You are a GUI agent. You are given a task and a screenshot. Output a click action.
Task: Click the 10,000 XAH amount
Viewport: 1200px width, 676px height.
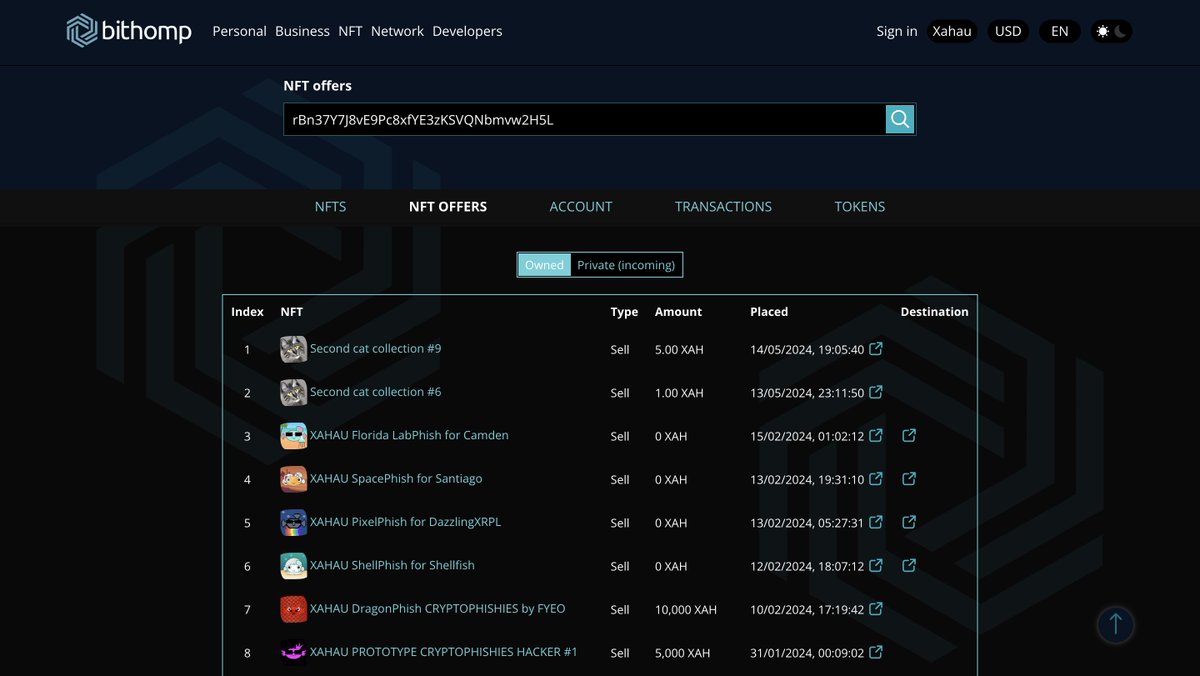pyautogui.click(x=686, y=610)
